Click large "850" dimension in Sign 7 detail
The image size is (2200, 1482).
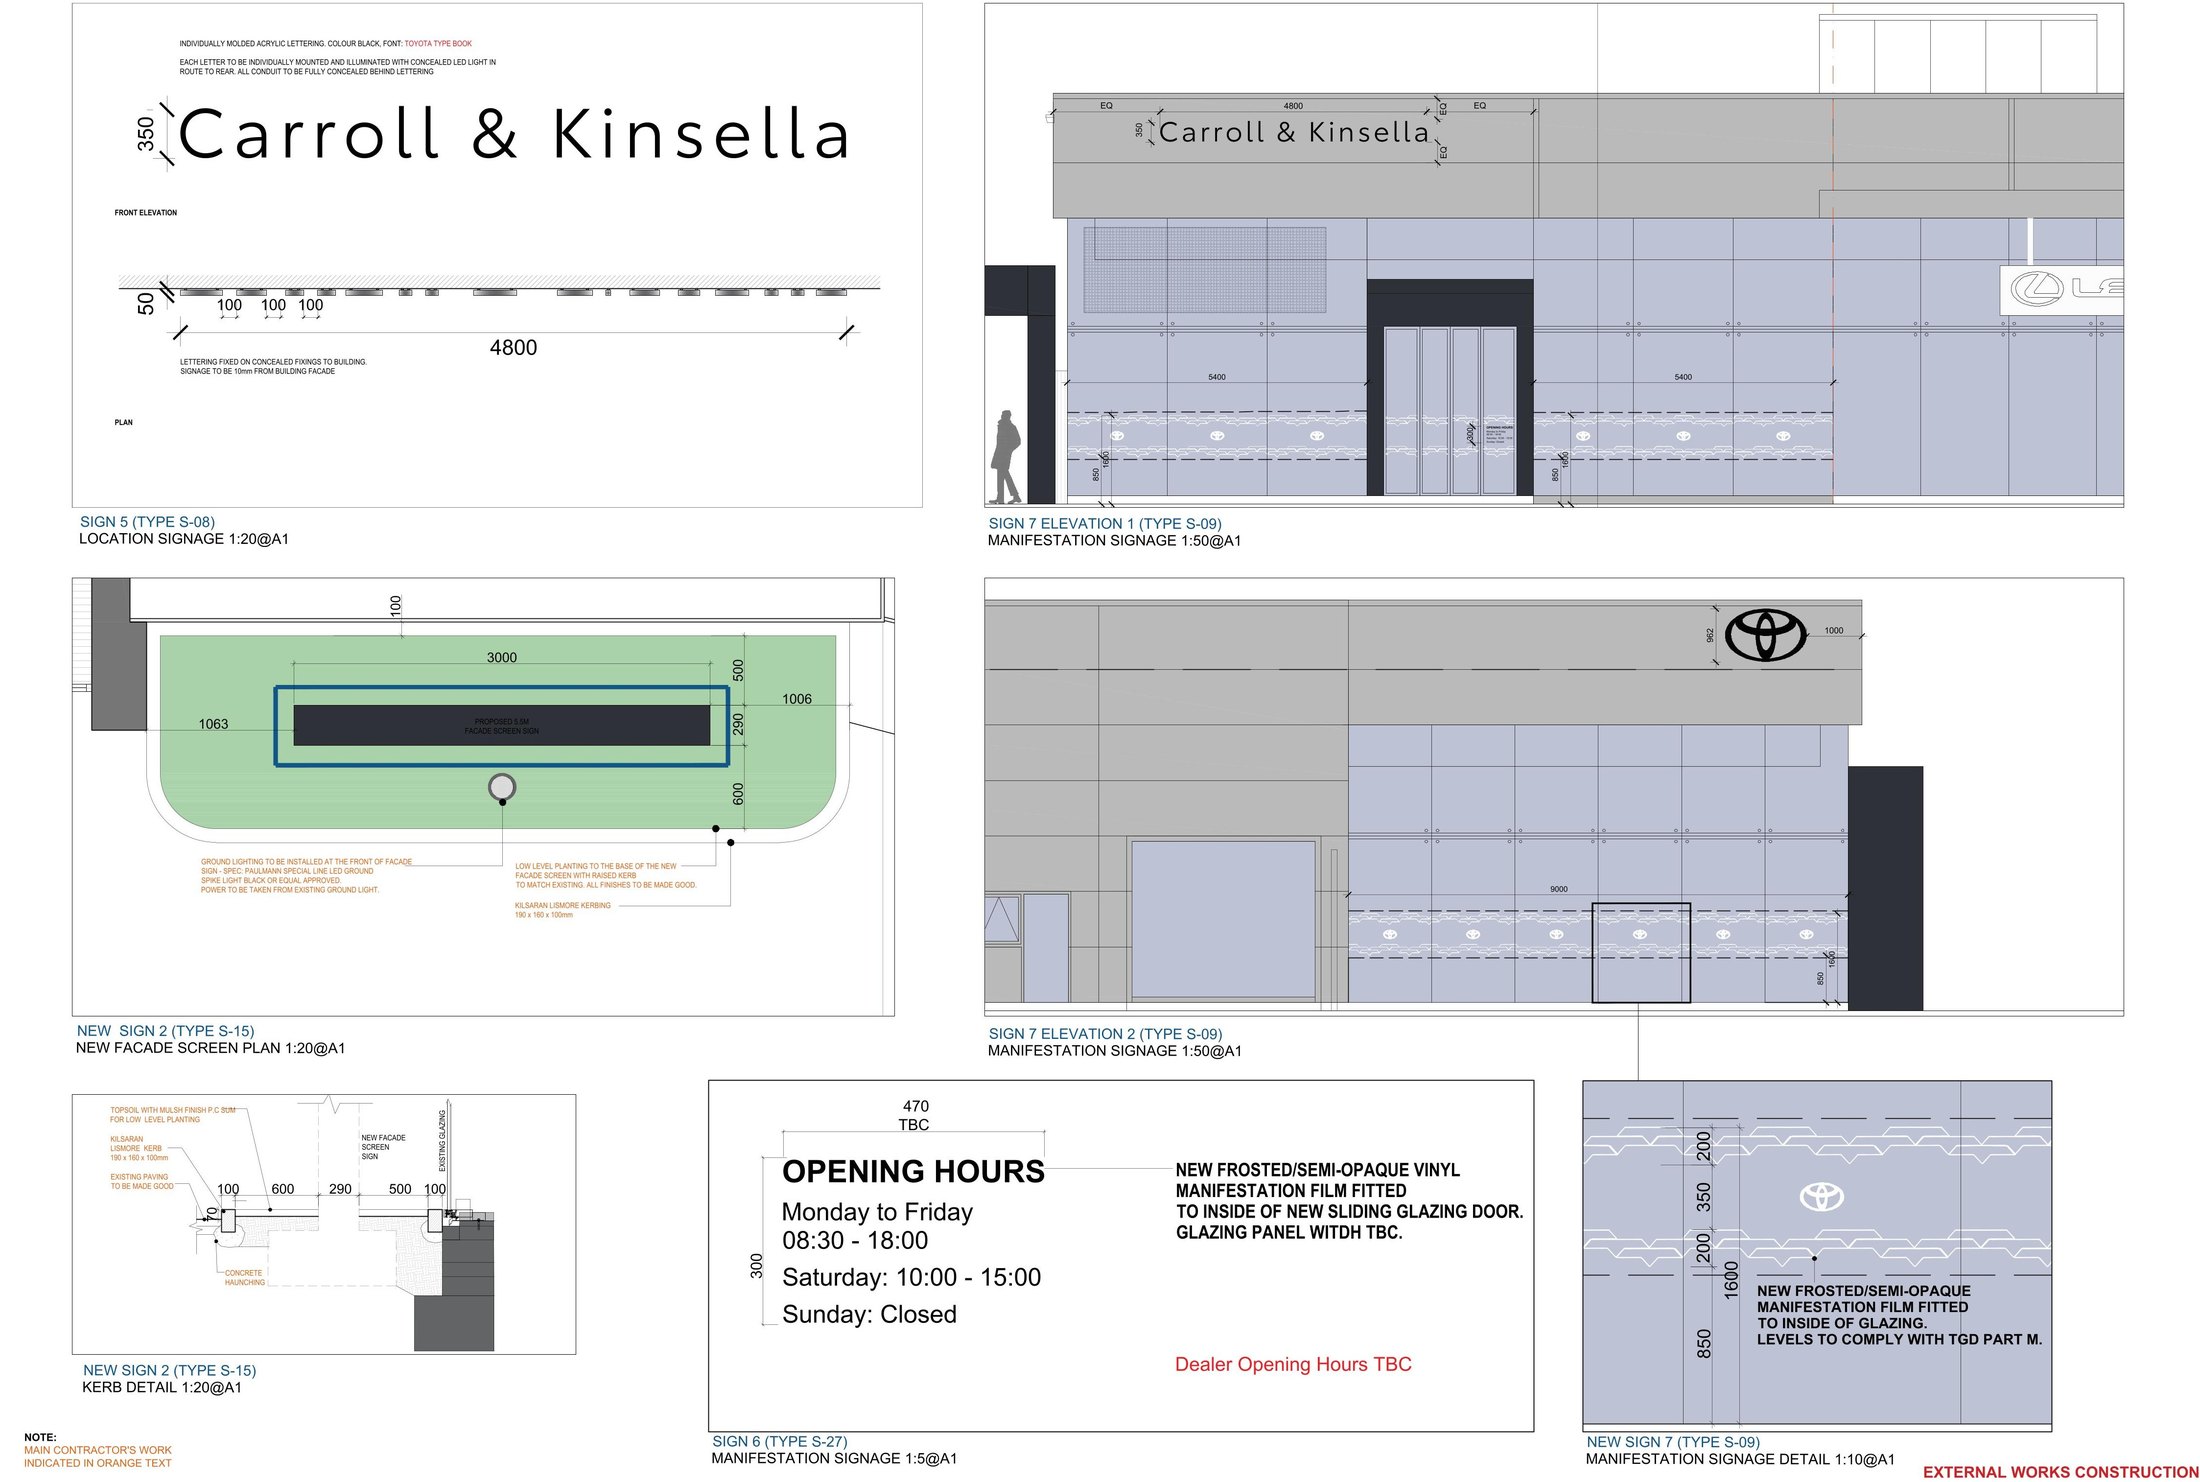click(x=1704, y=1344)
